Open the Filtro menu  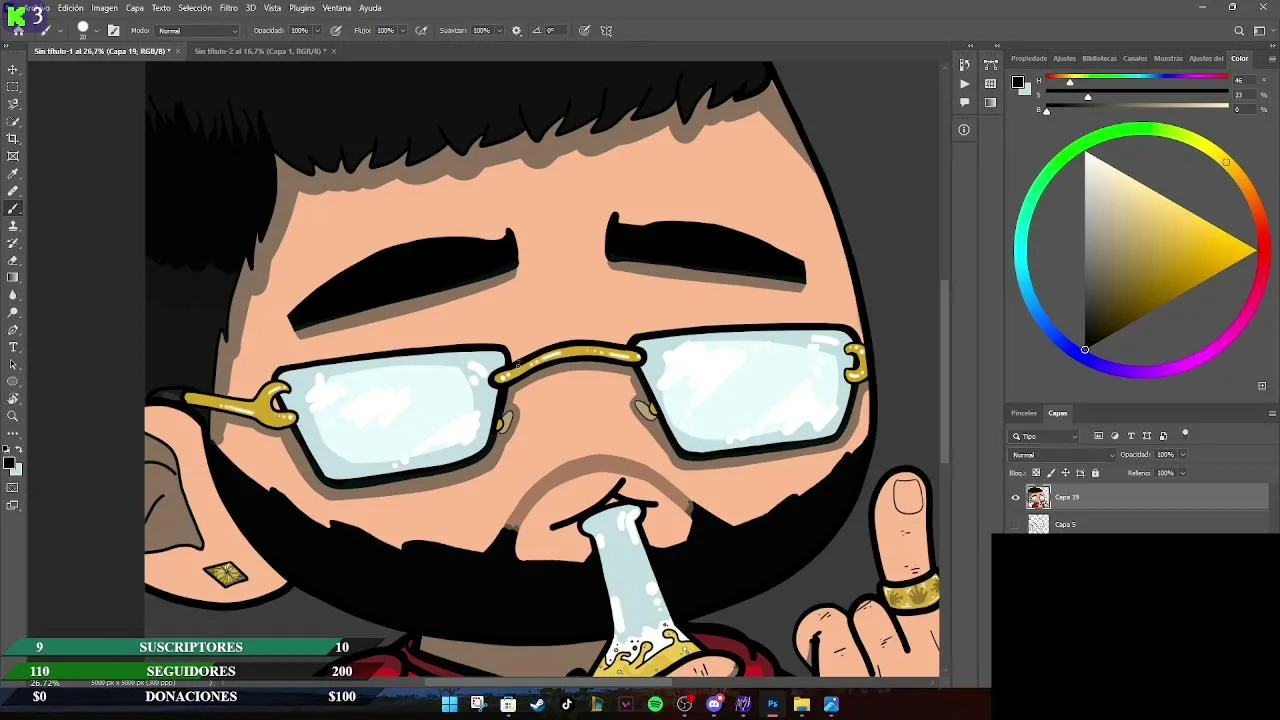pos(229,8)
